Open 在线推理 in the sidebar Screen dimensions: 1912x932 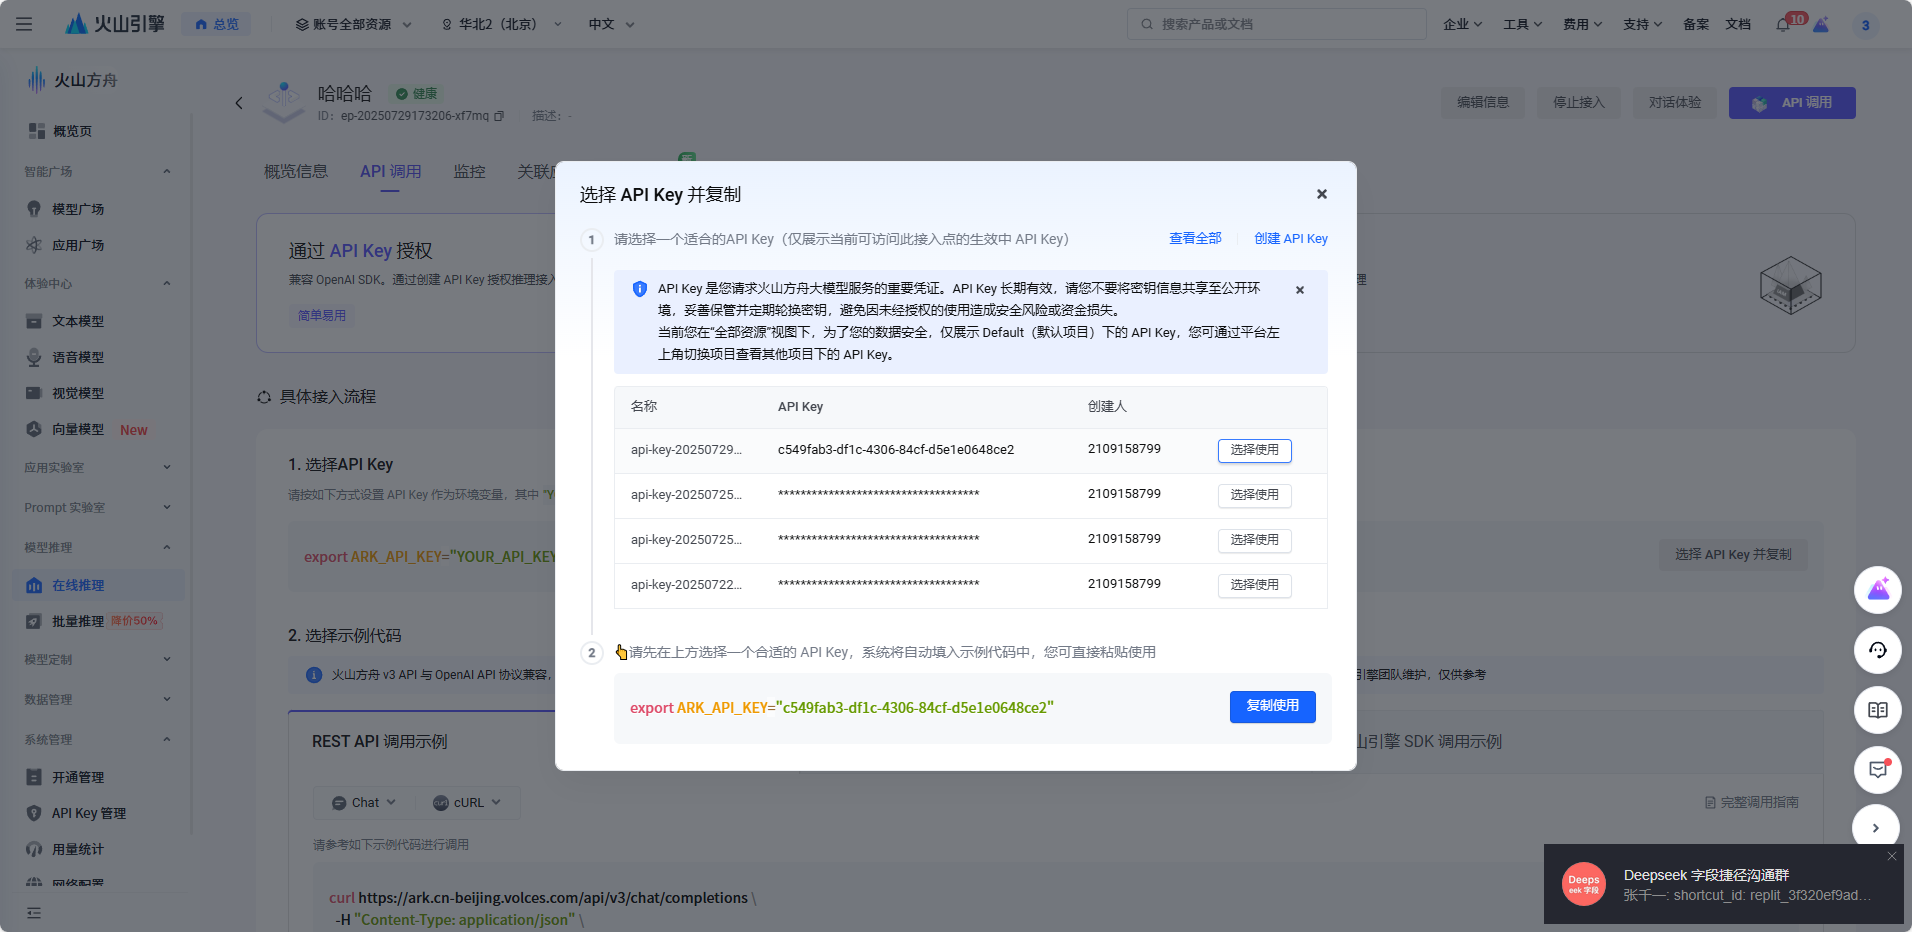point(99,585)
